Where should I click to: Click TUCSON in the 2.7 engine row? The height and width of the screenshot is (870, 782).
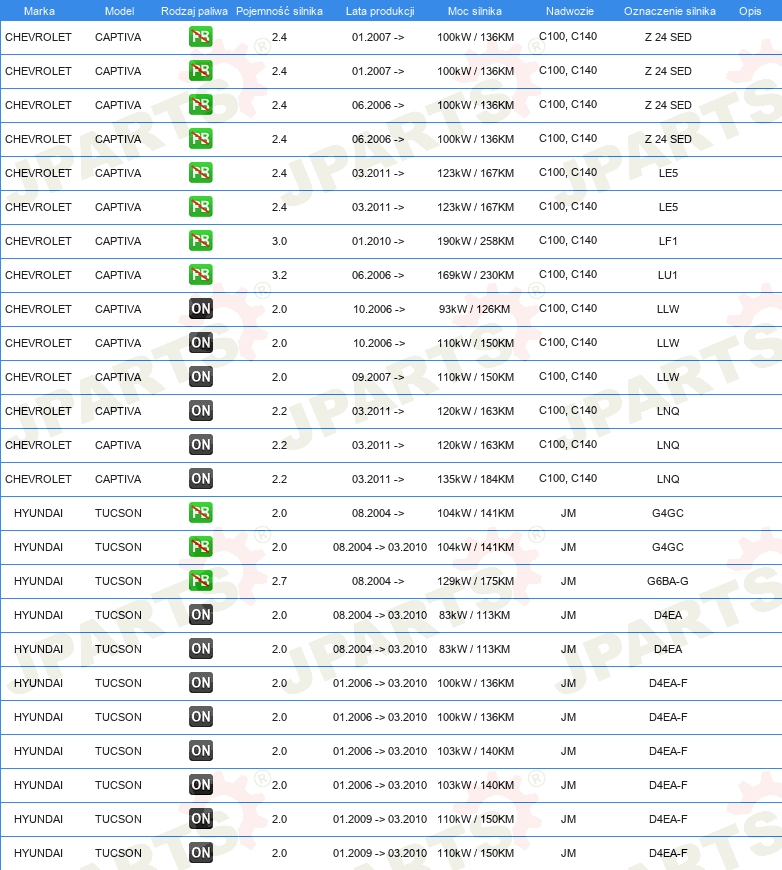tap(118, 581)
